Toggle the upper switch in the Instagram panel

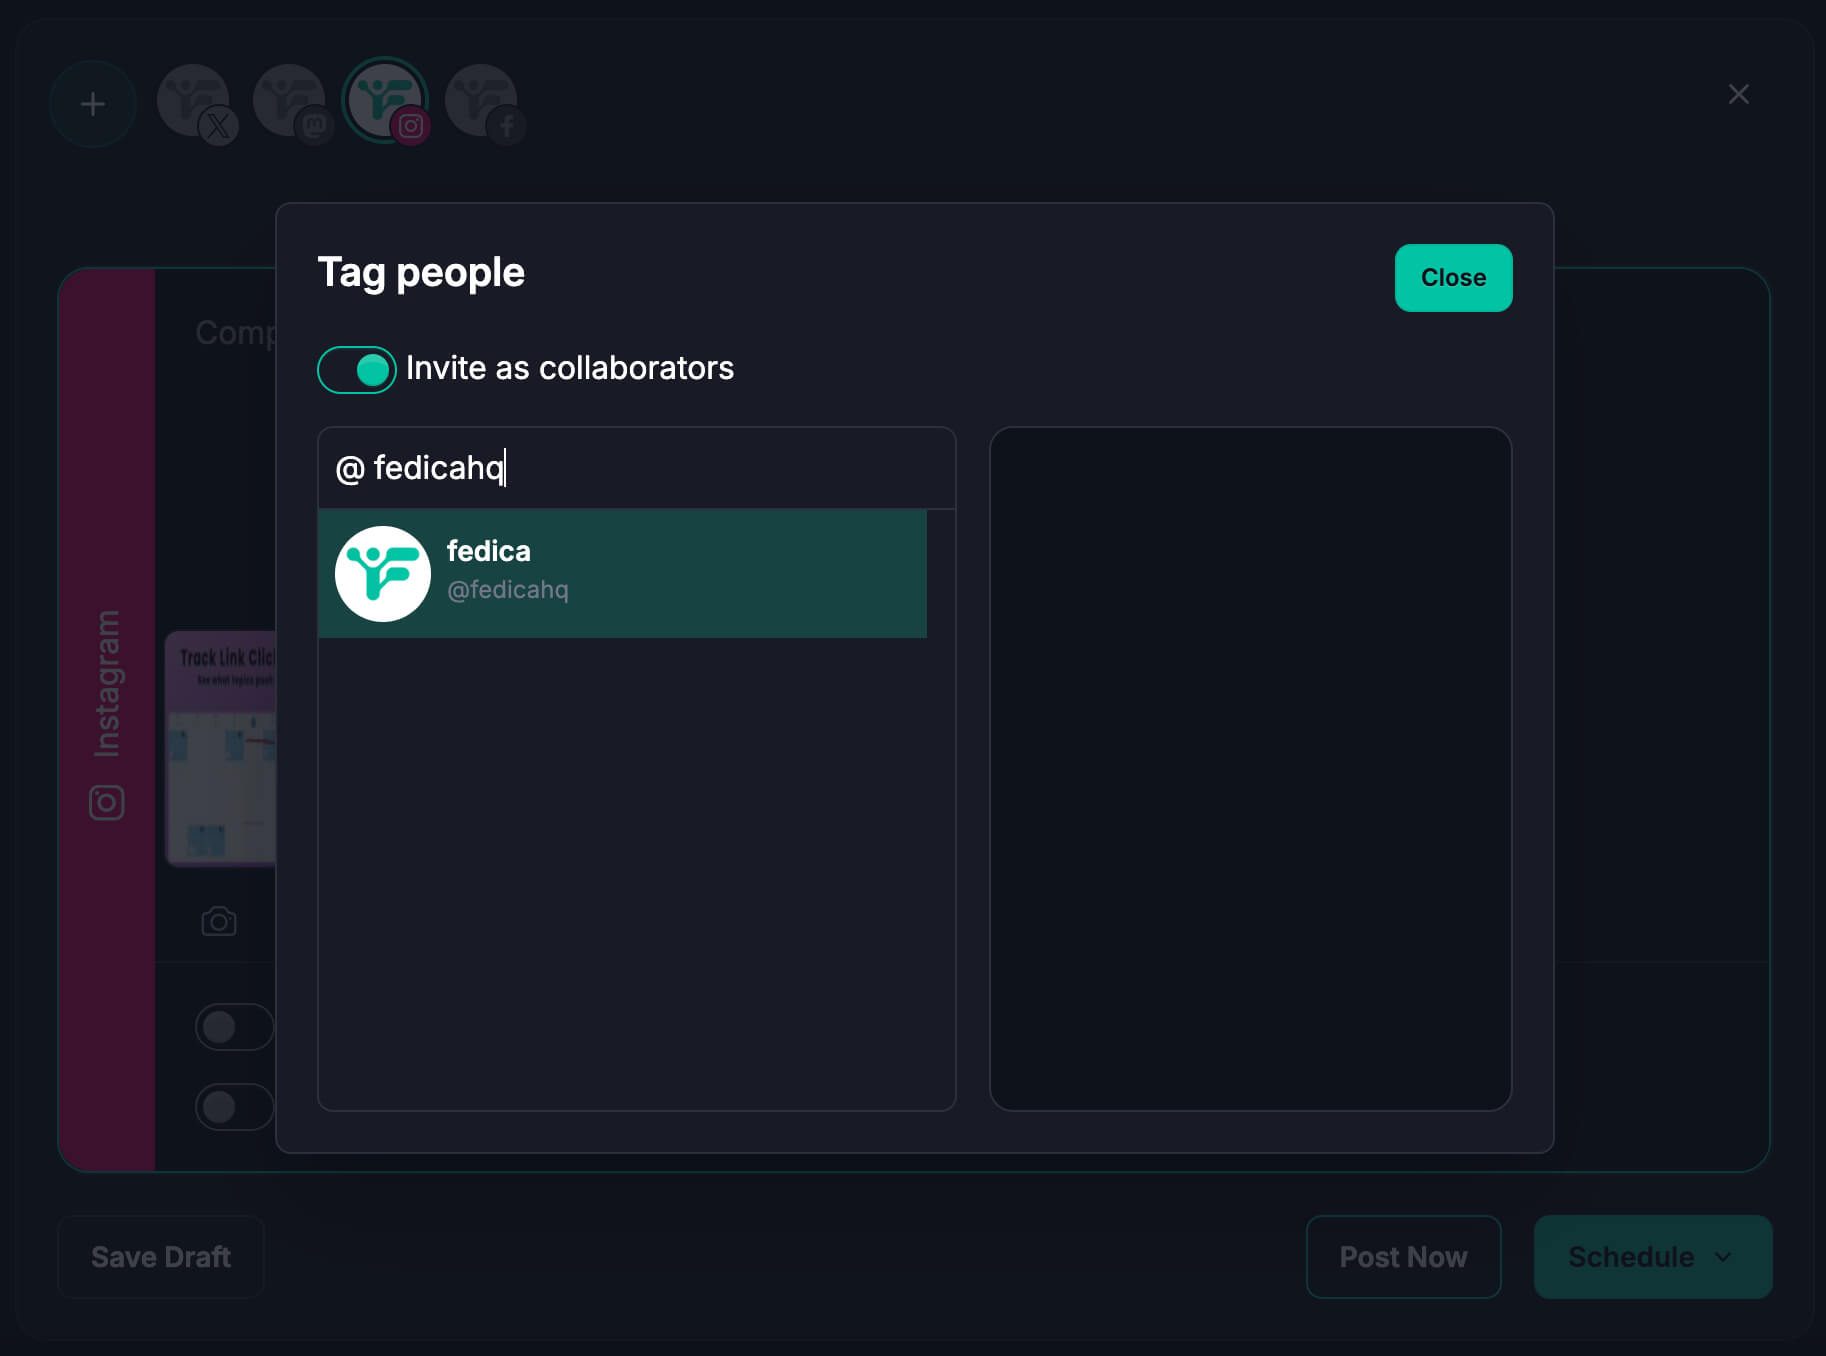pyautogui.click(x=233, y=1026)
